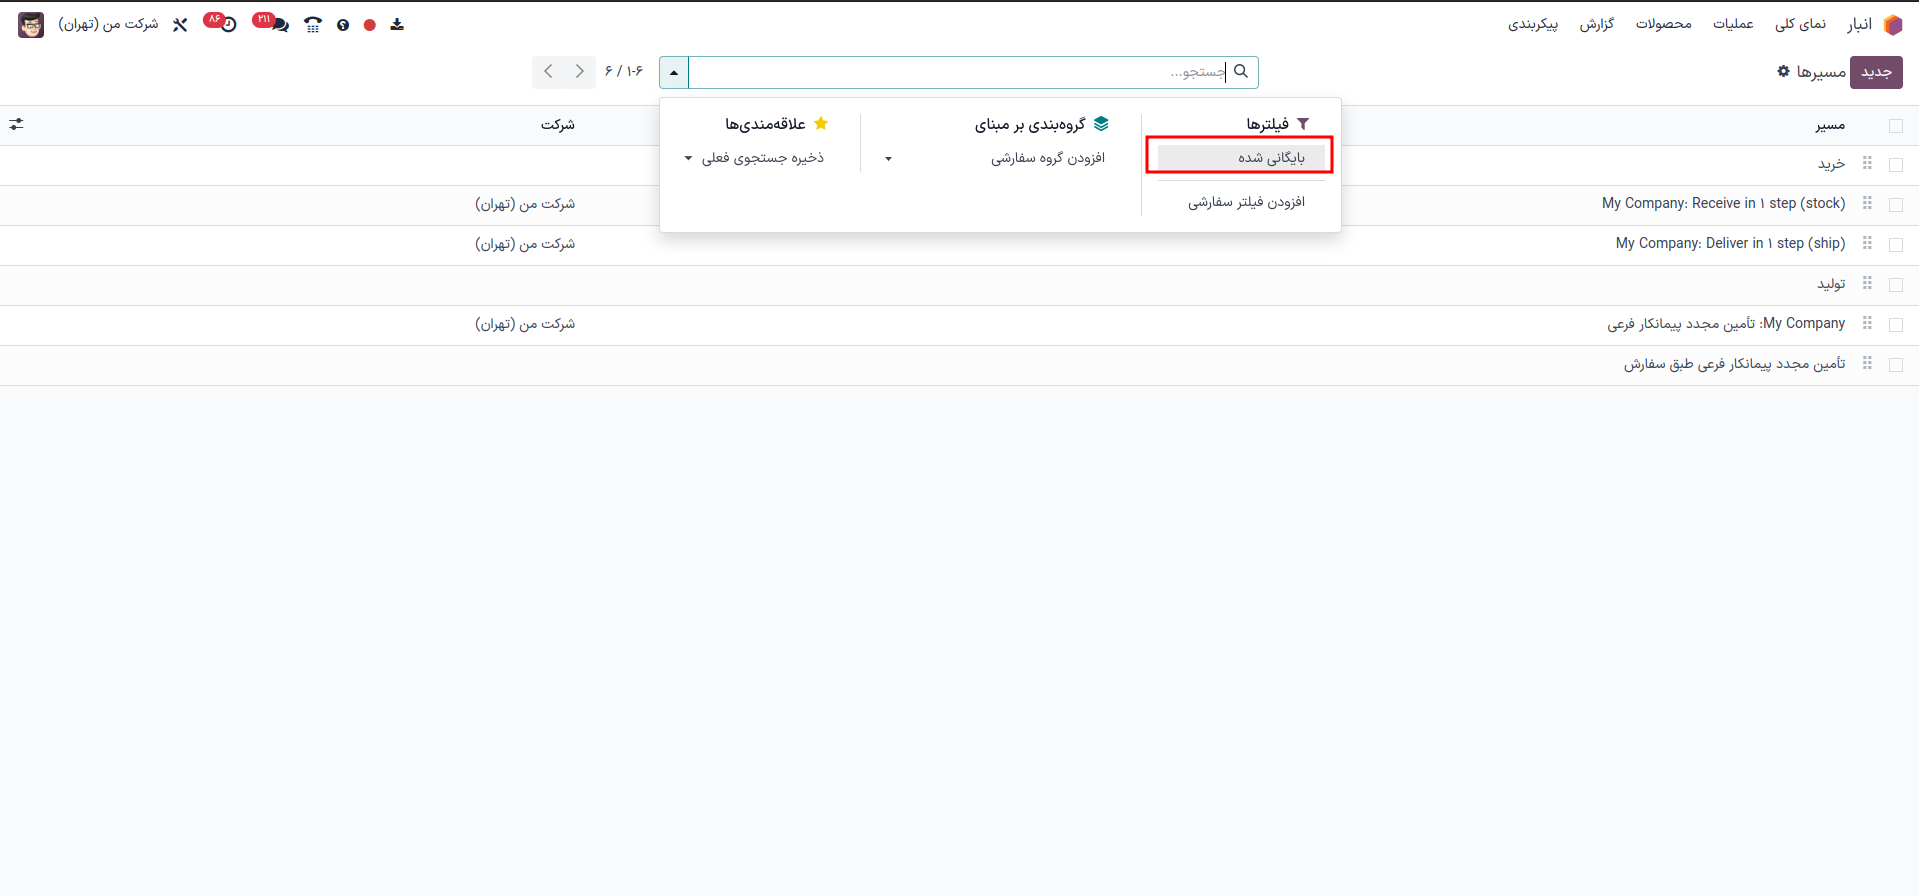Select the checkbox for خرید row
The image size is (1919, 896).
(1895, 165)
